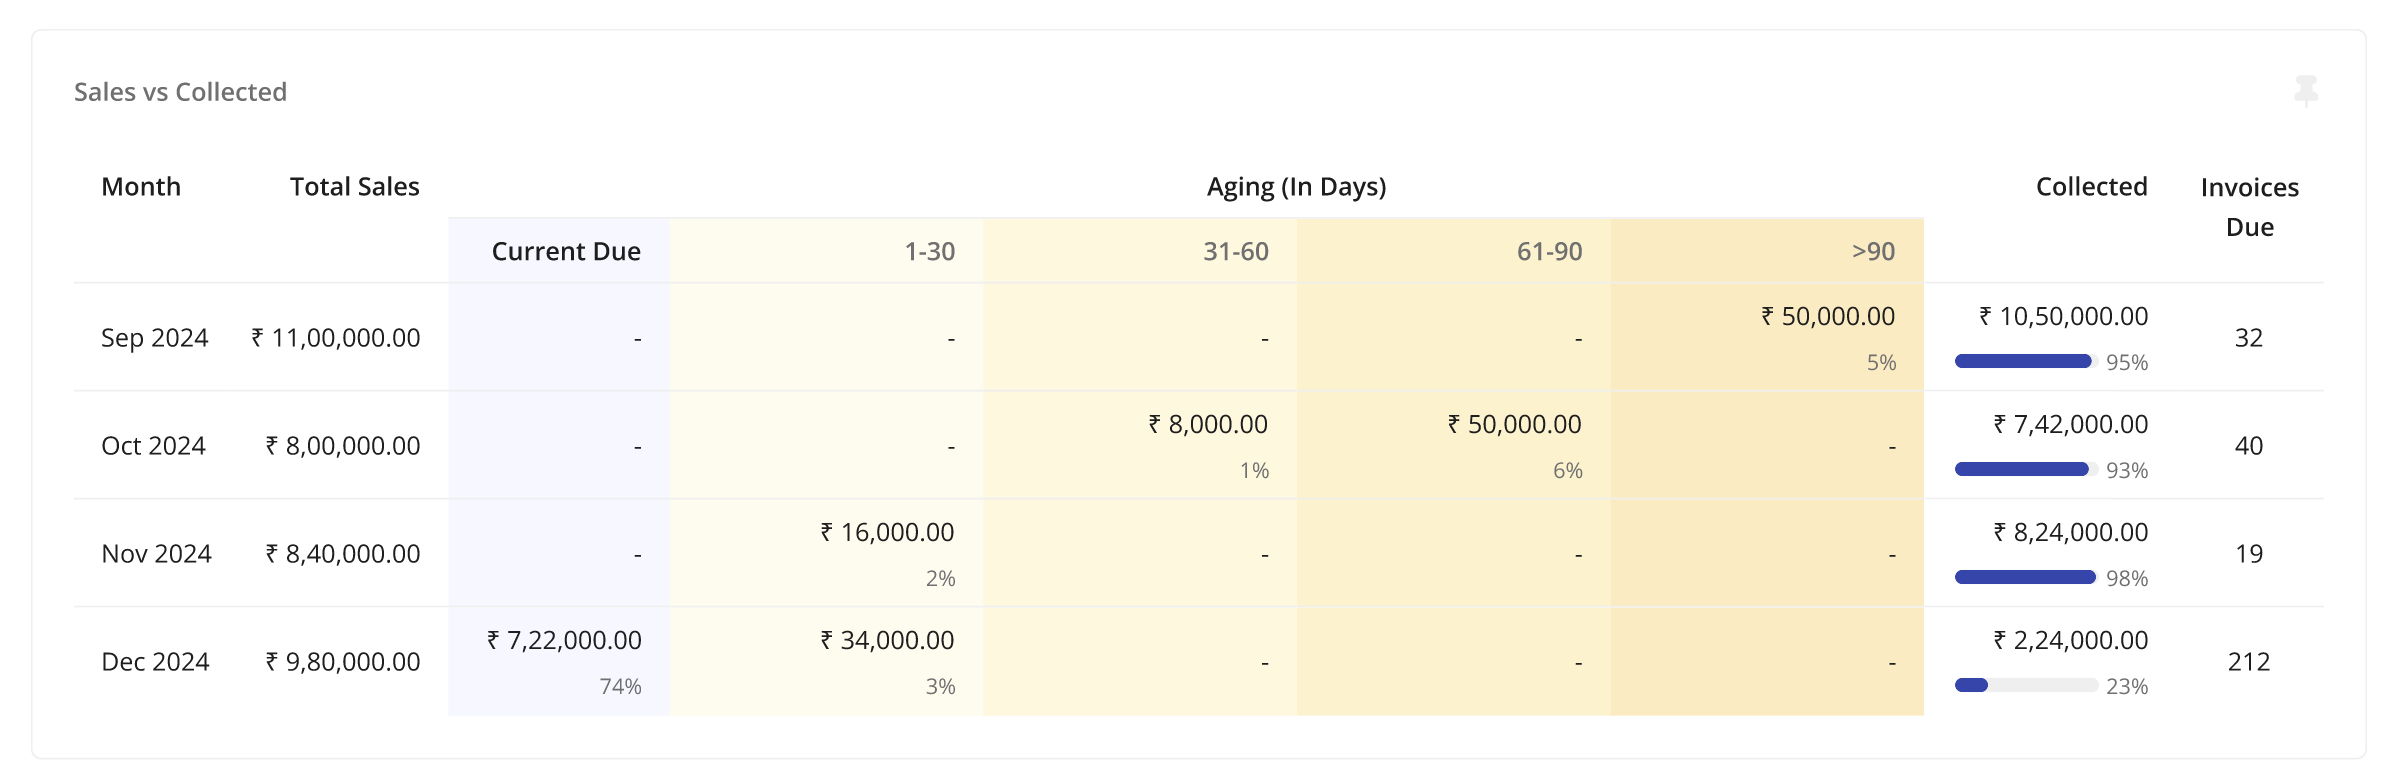Image resolution: width=2402 pixels, height=782 pixels.
Task: Open Oct 2024 61-90 amount ₹ 50,000.00
Action: pos(1515,424)
